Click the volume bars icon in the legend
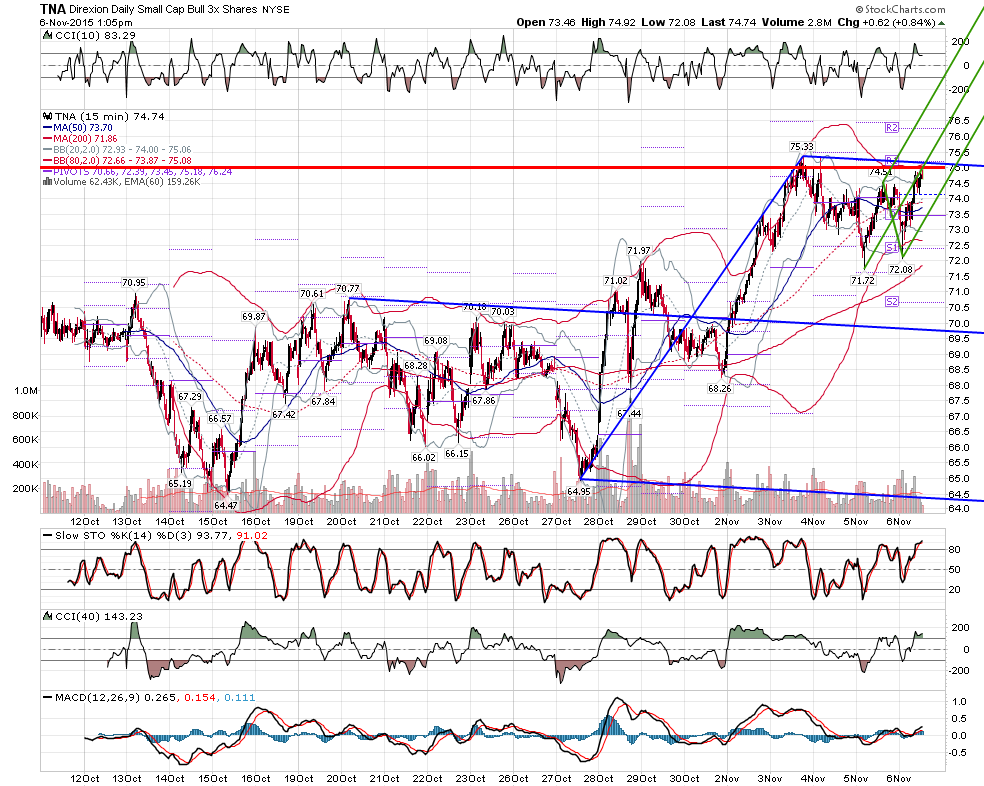The height and width of the screenshot is (786, 984). [48, 182]
